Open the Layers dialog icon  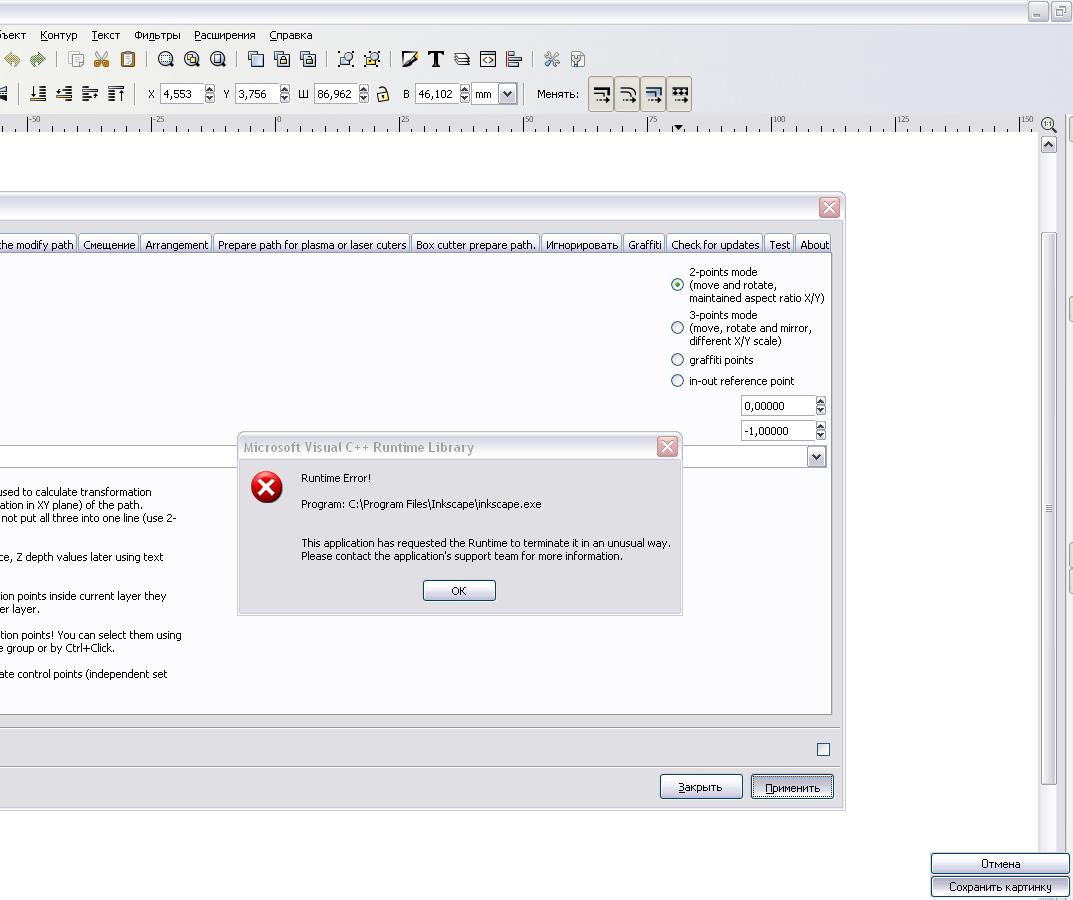coord(462,60)
